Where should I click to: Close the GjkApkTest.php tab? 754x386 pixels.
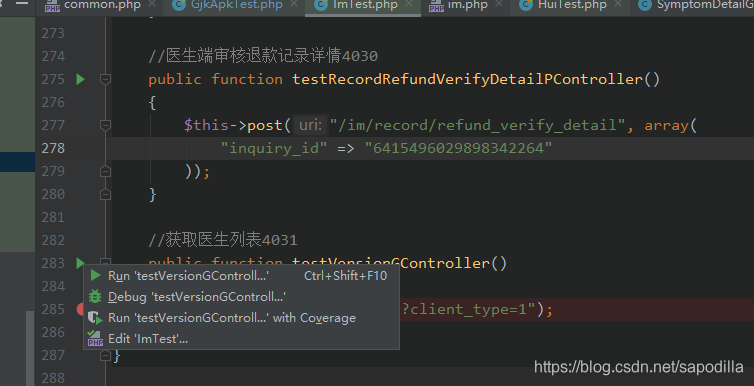293,5
